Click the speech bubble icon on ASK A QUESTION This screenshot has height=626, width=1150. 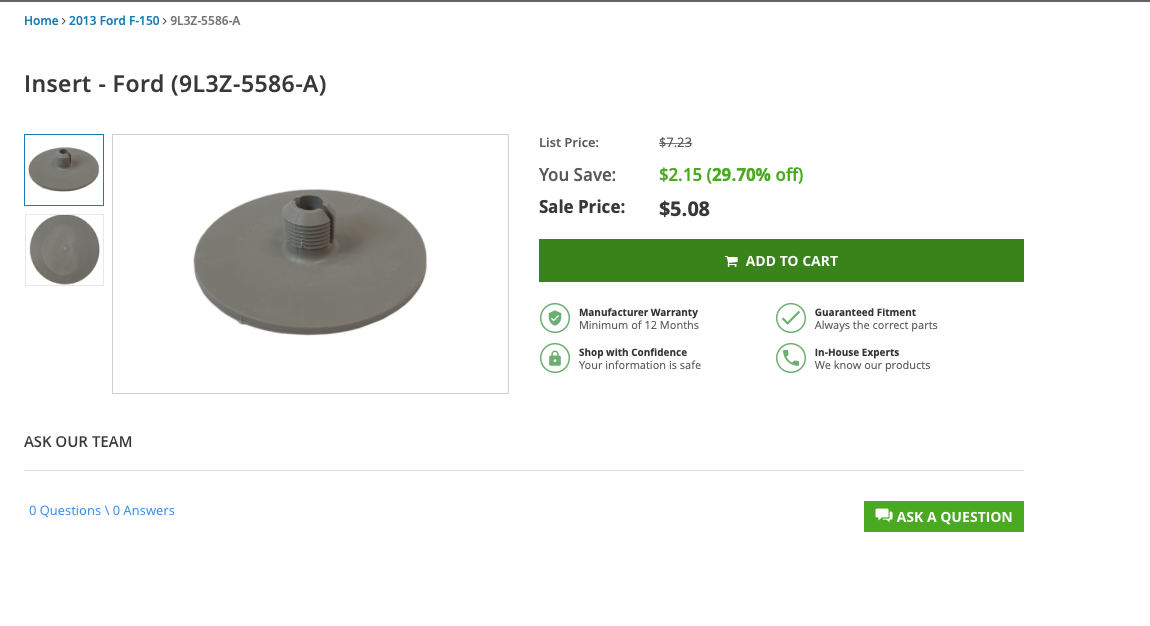tap(884, 515)
